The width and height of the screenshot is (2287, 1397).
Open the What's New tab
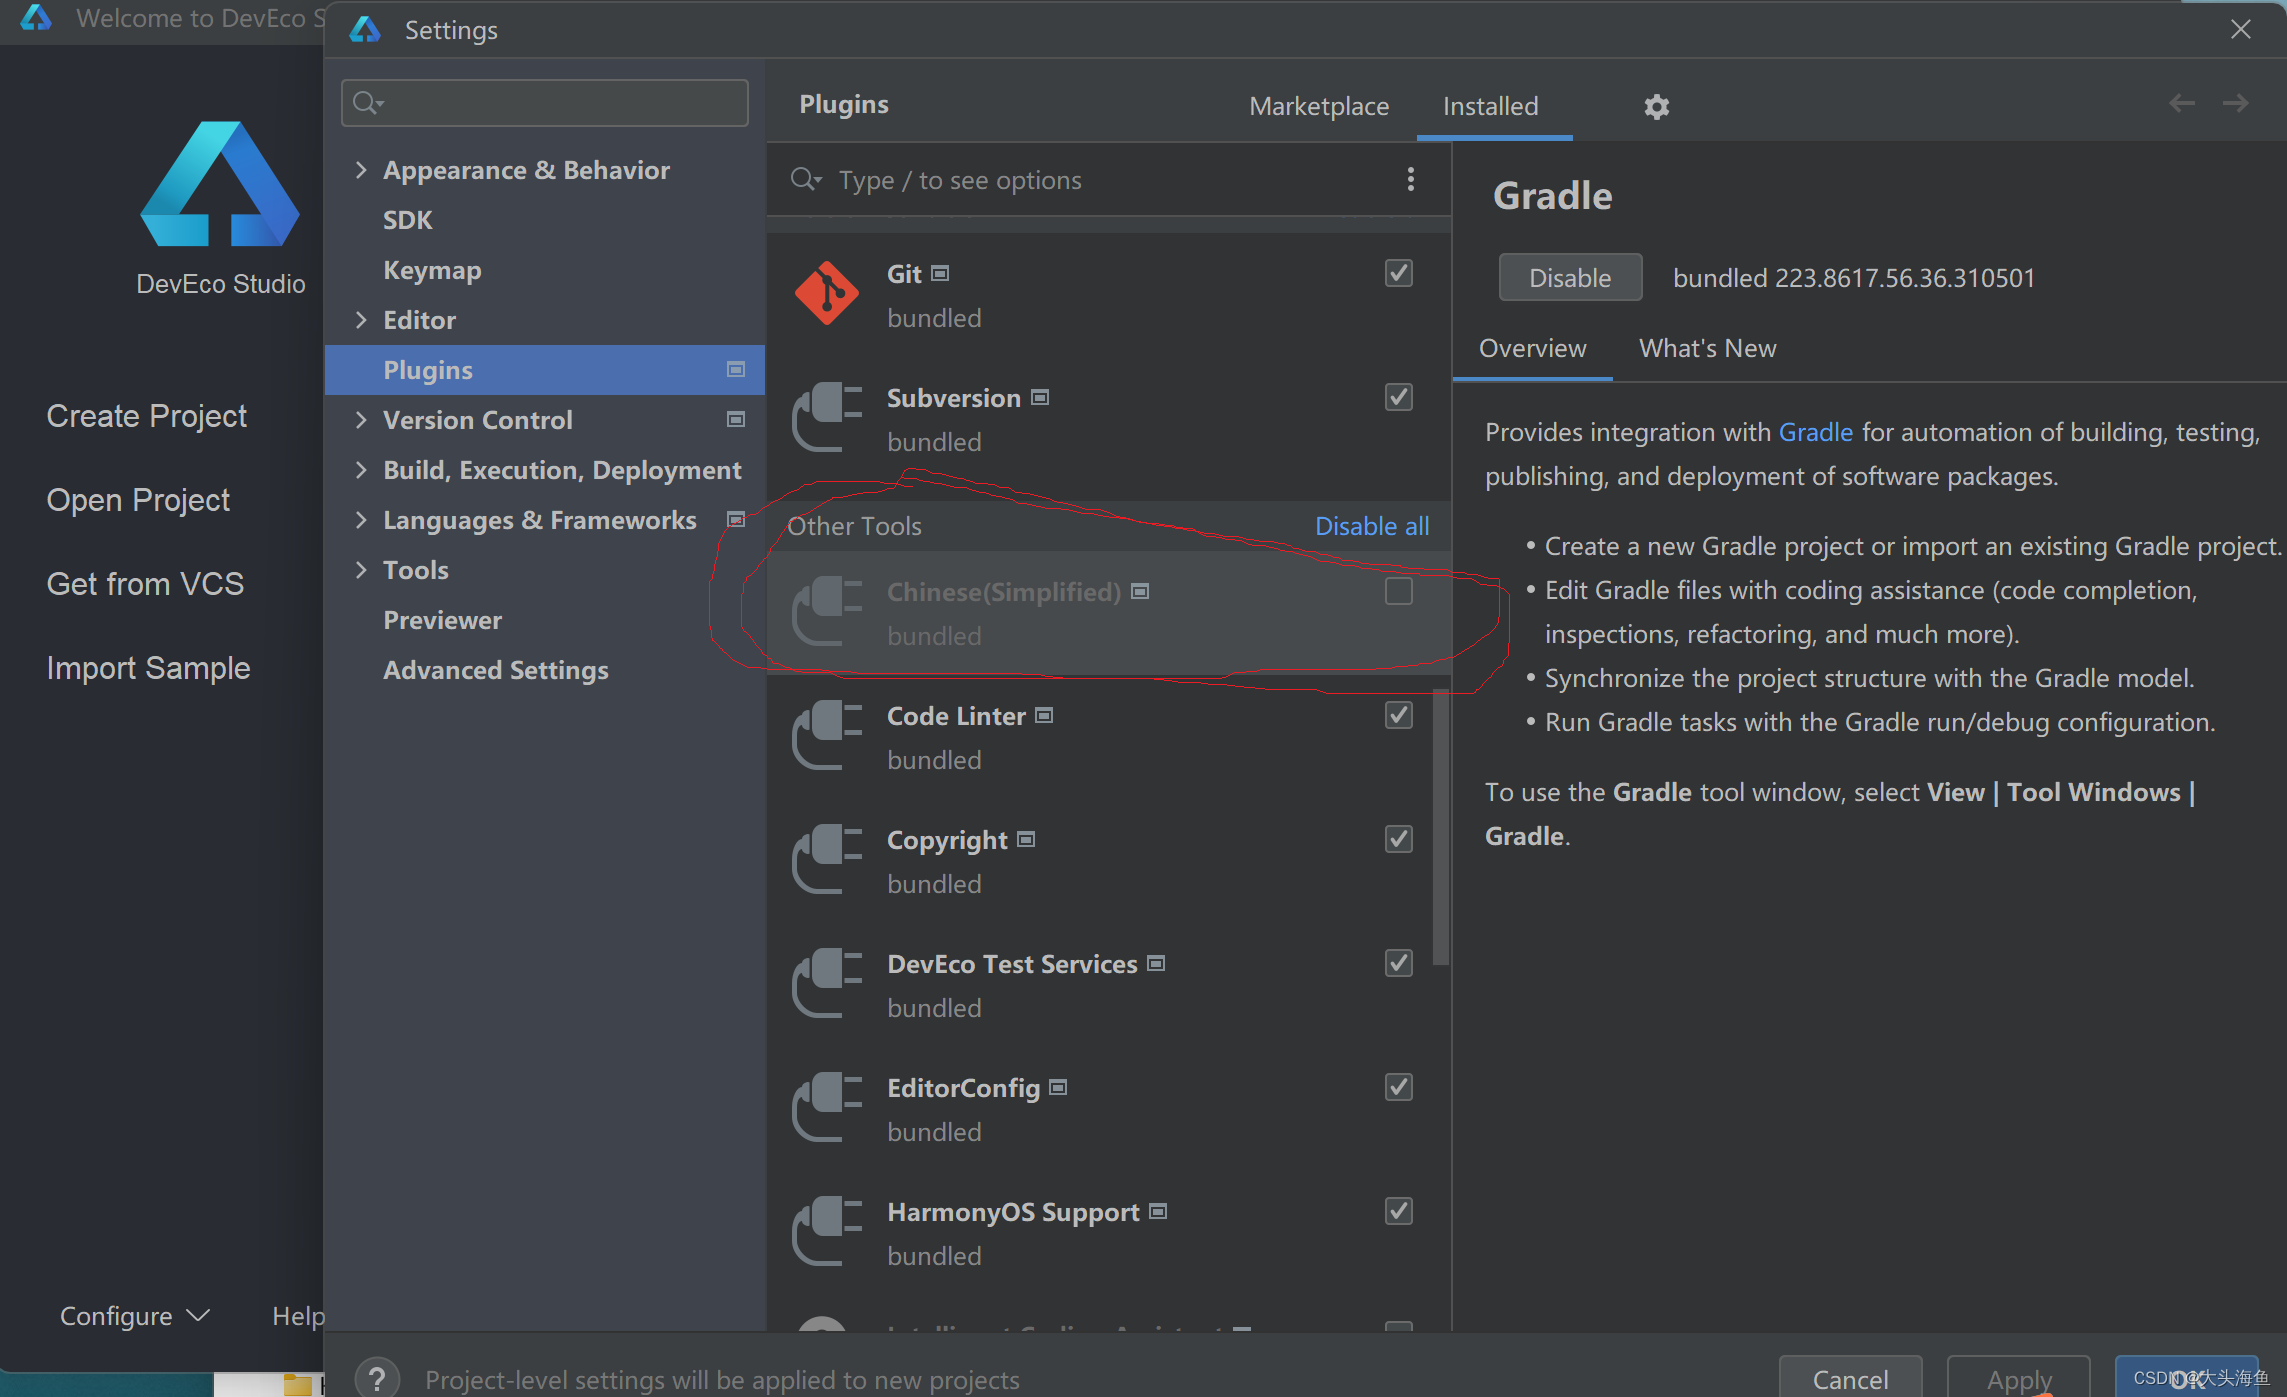(1707, 348)
